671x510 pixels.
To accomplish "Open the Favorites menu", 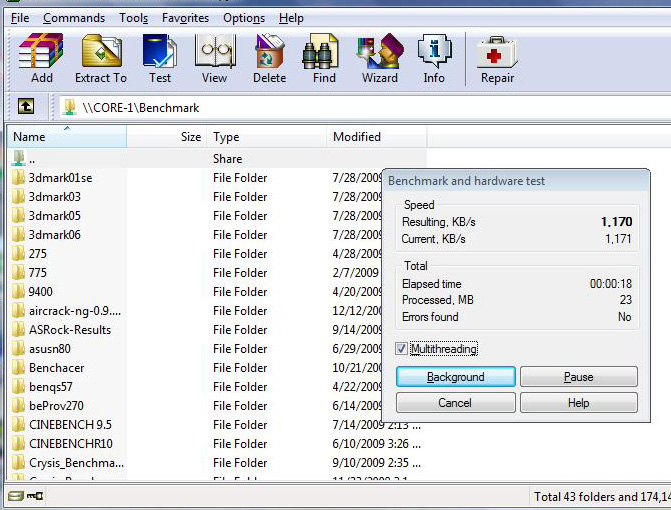I will pos(185,18).
